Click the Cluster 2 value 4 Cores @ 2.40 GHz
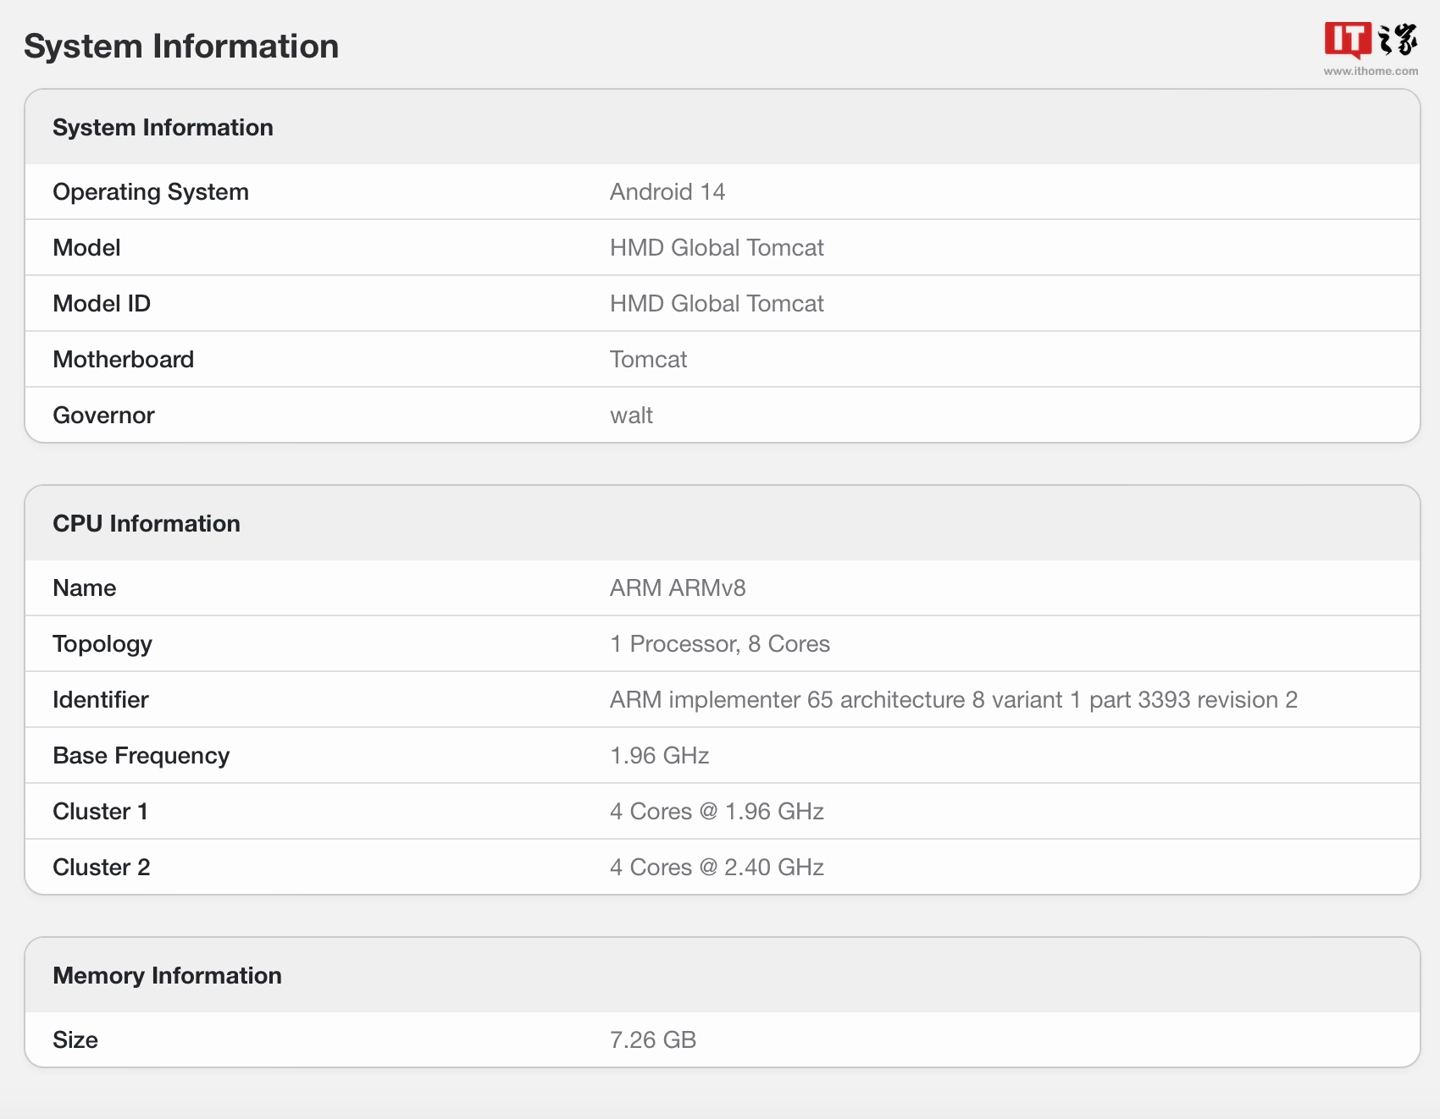 coord(716,868)
